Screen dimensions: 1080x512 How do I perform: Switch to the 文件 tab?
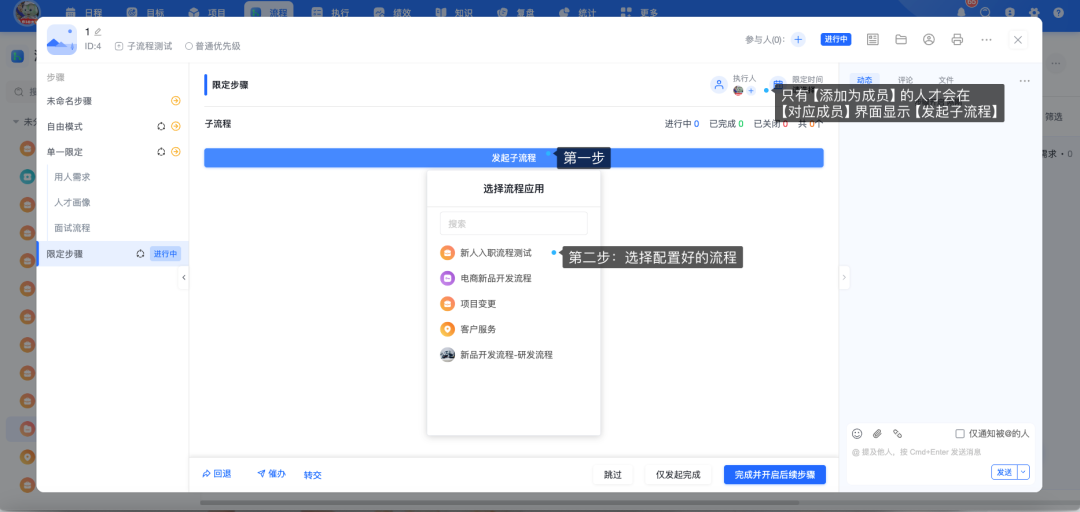[x=946, y=80]
